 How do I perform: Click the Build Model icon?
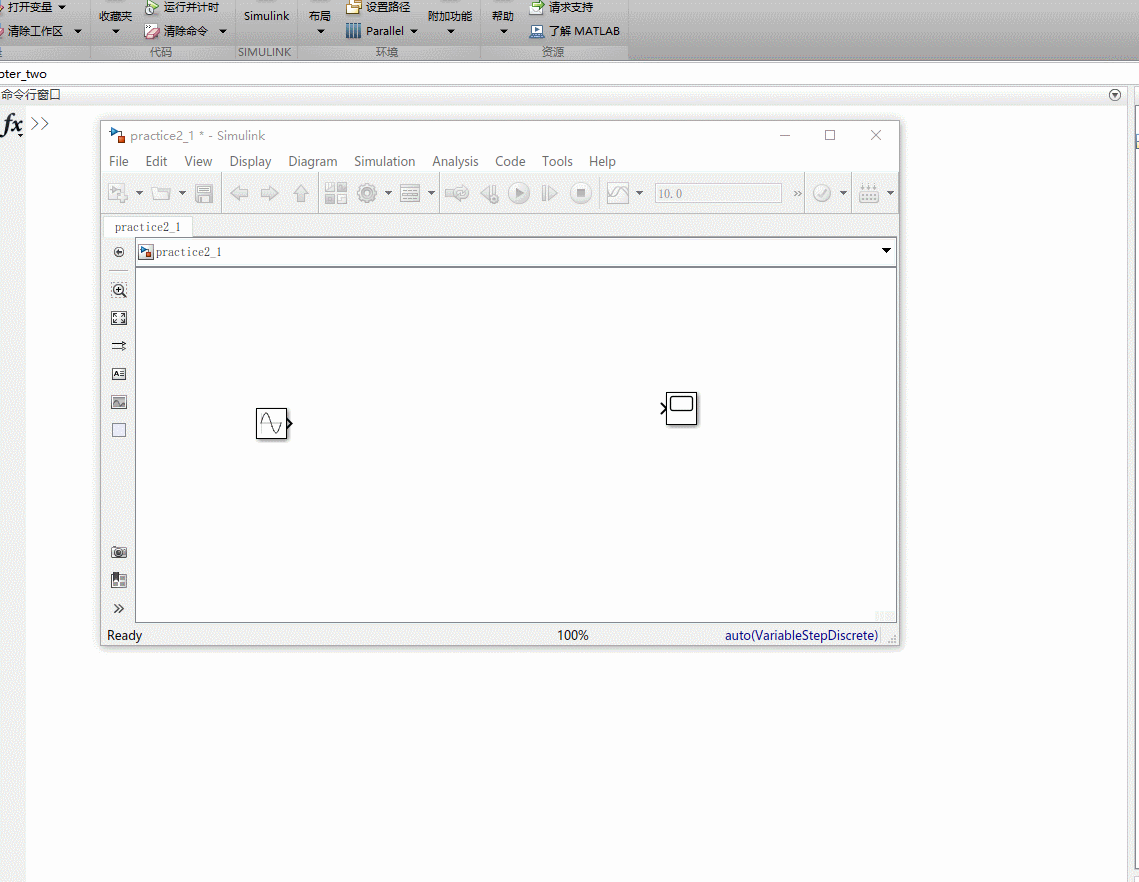tap(869, 193)
